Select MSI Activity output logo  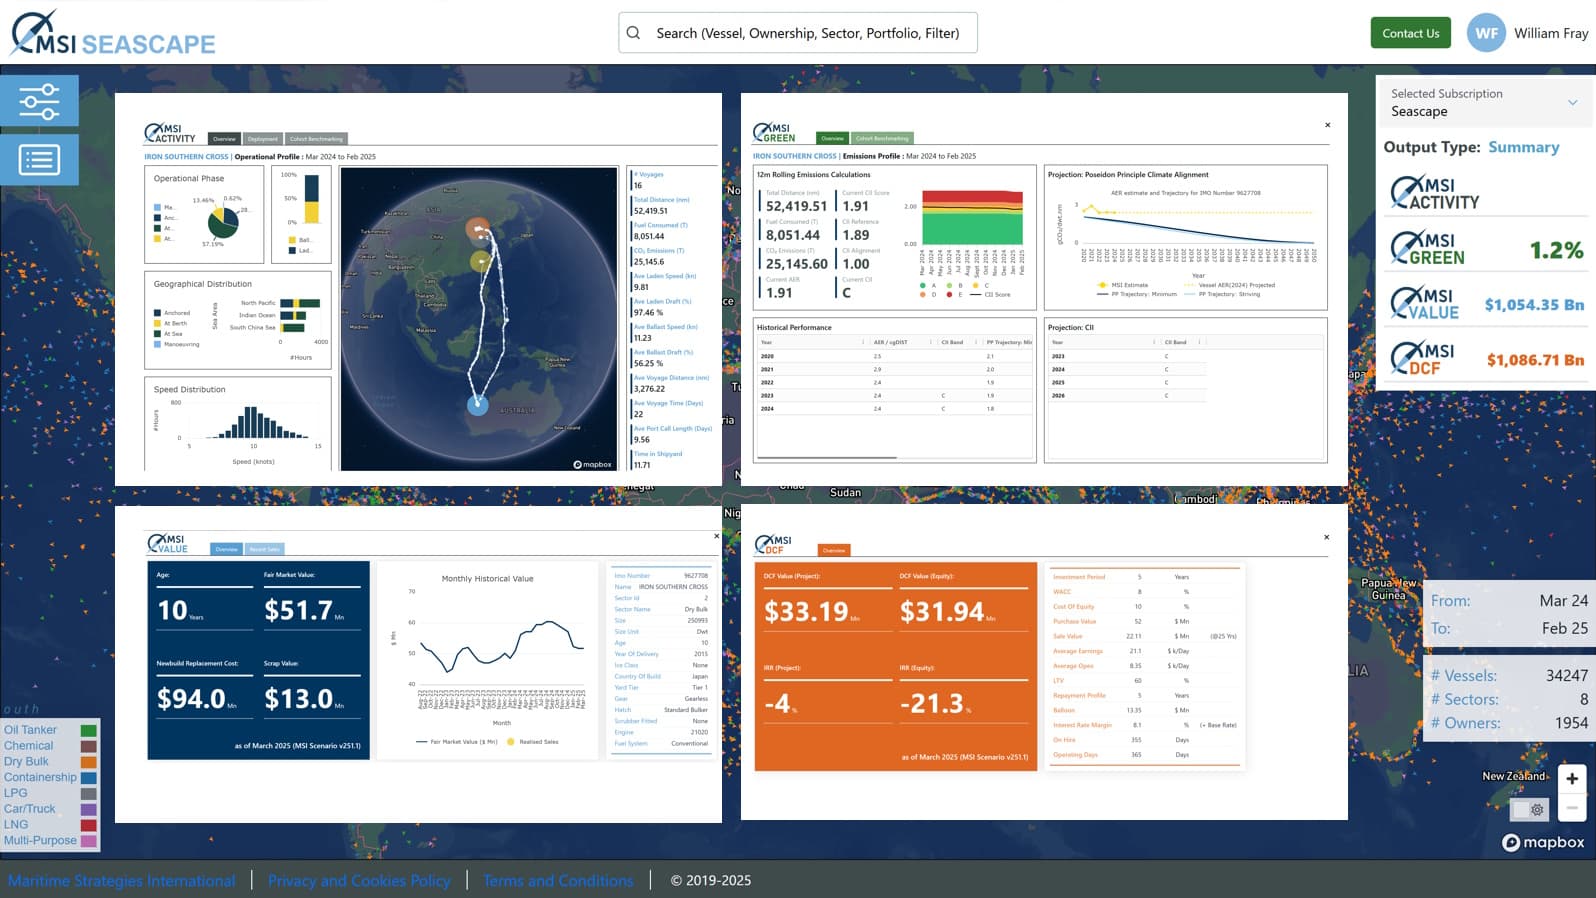coord(1435,192)
